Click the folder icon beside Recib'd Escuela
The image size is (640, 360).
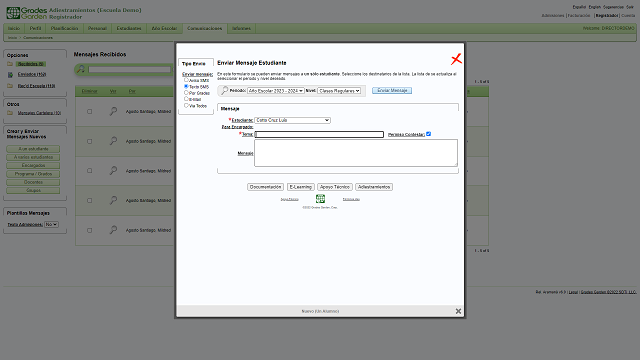point(10,86)
